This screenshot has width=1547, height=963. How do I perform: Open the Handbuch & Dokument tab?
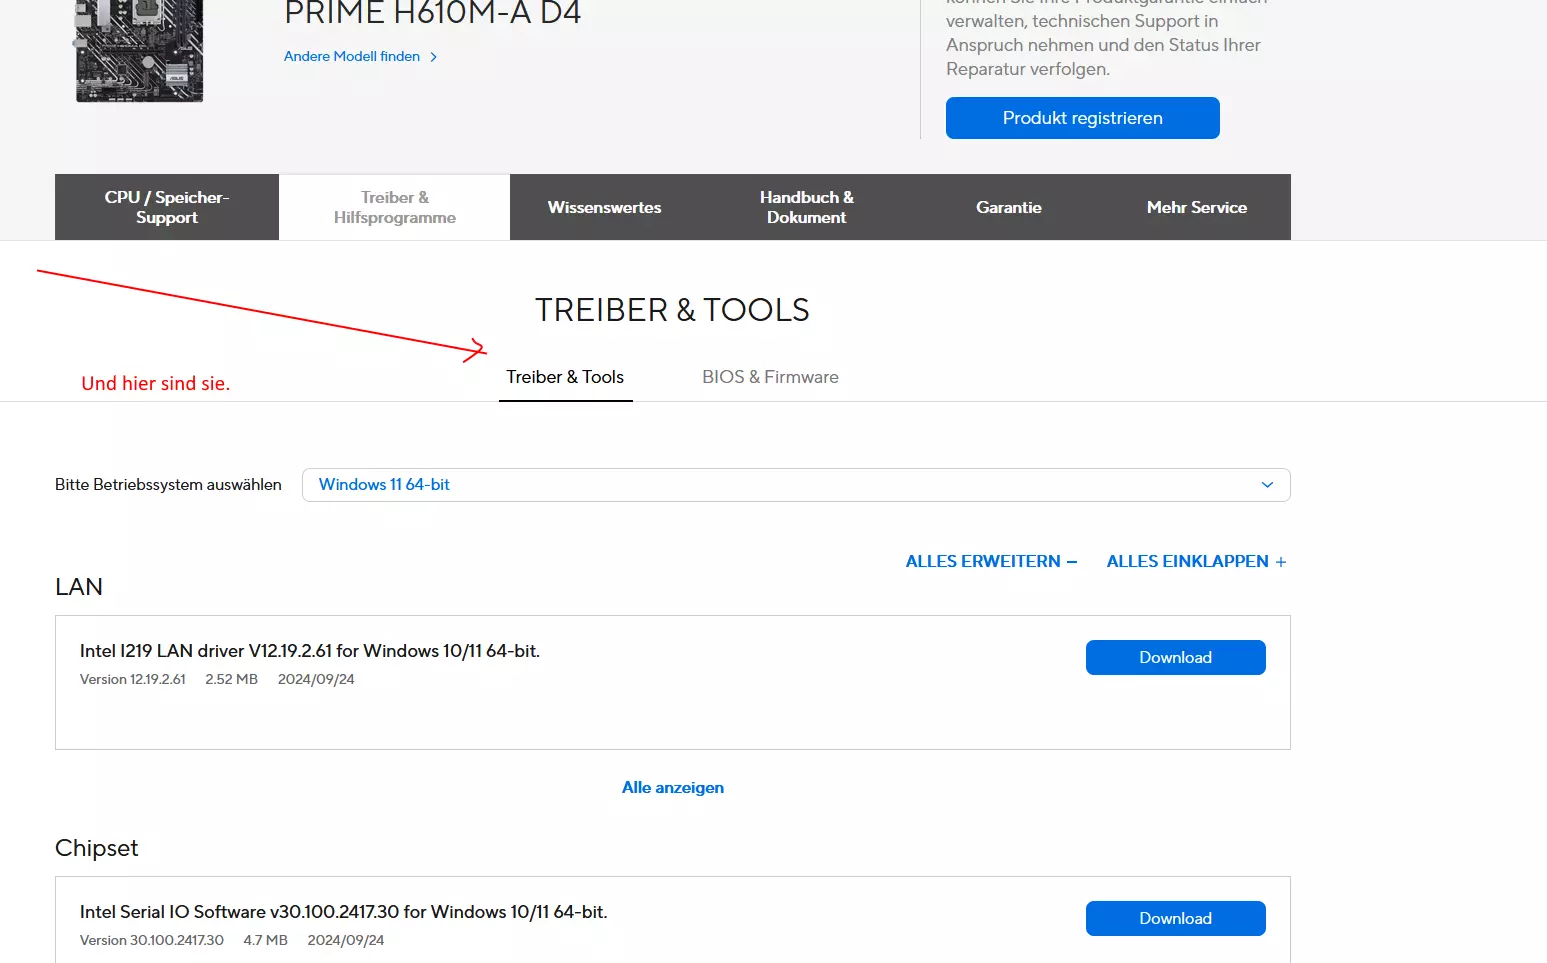point(806,207)
